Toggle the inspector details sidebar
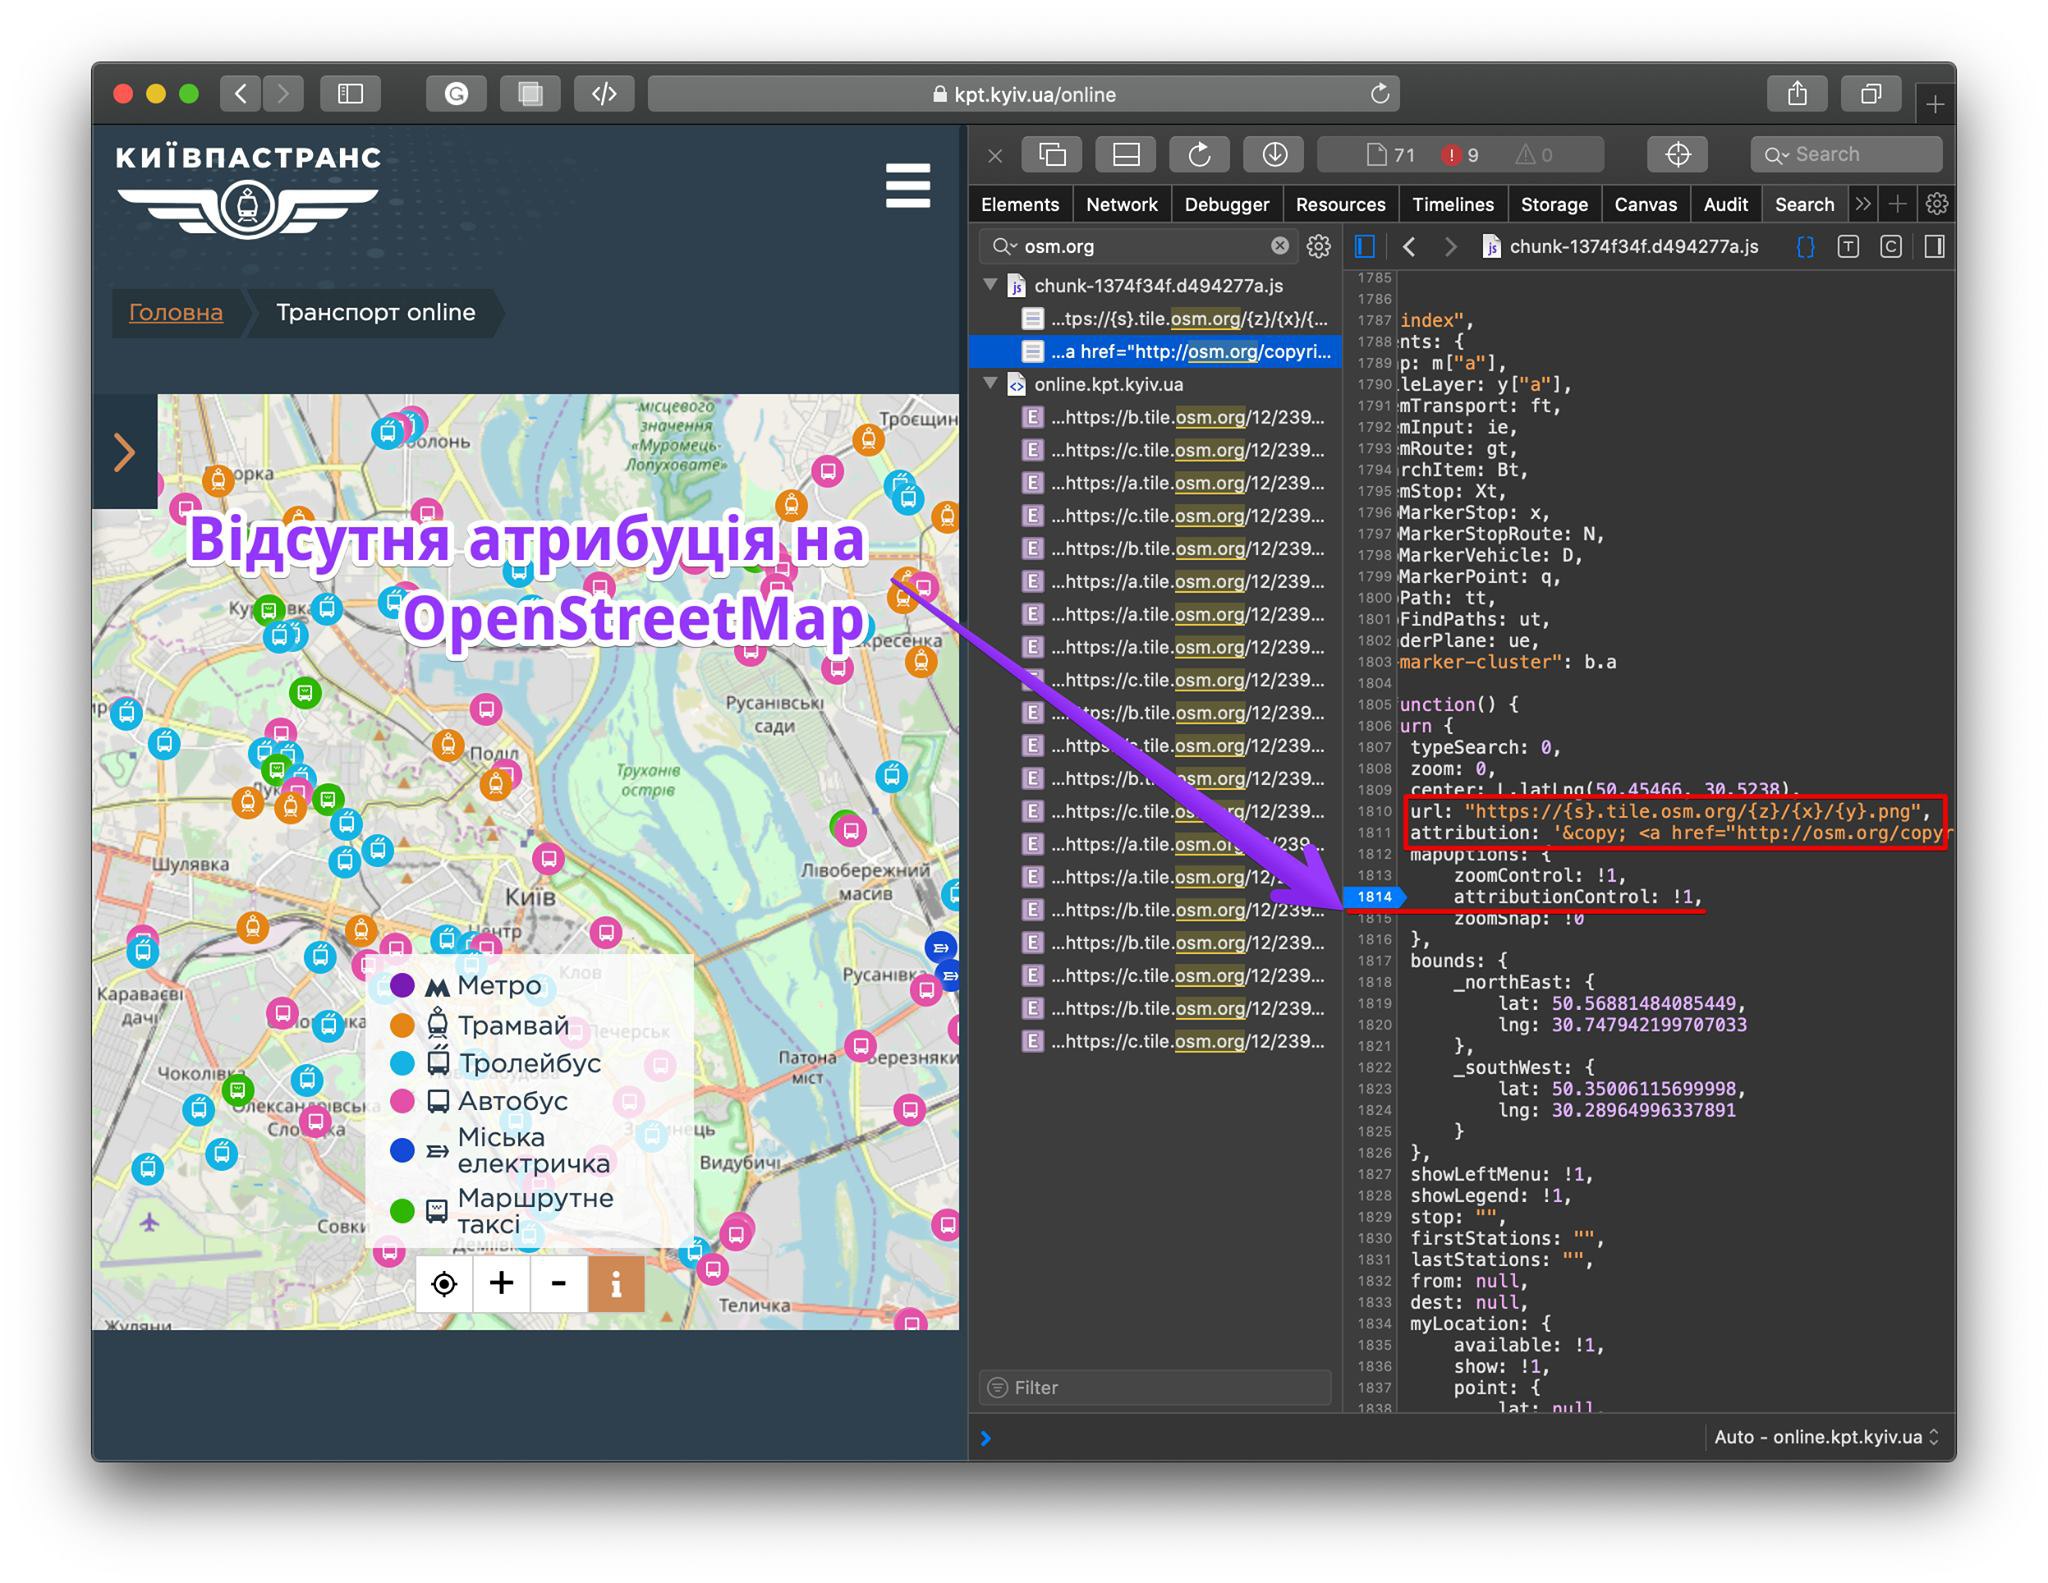 [x=1934, y=246]
